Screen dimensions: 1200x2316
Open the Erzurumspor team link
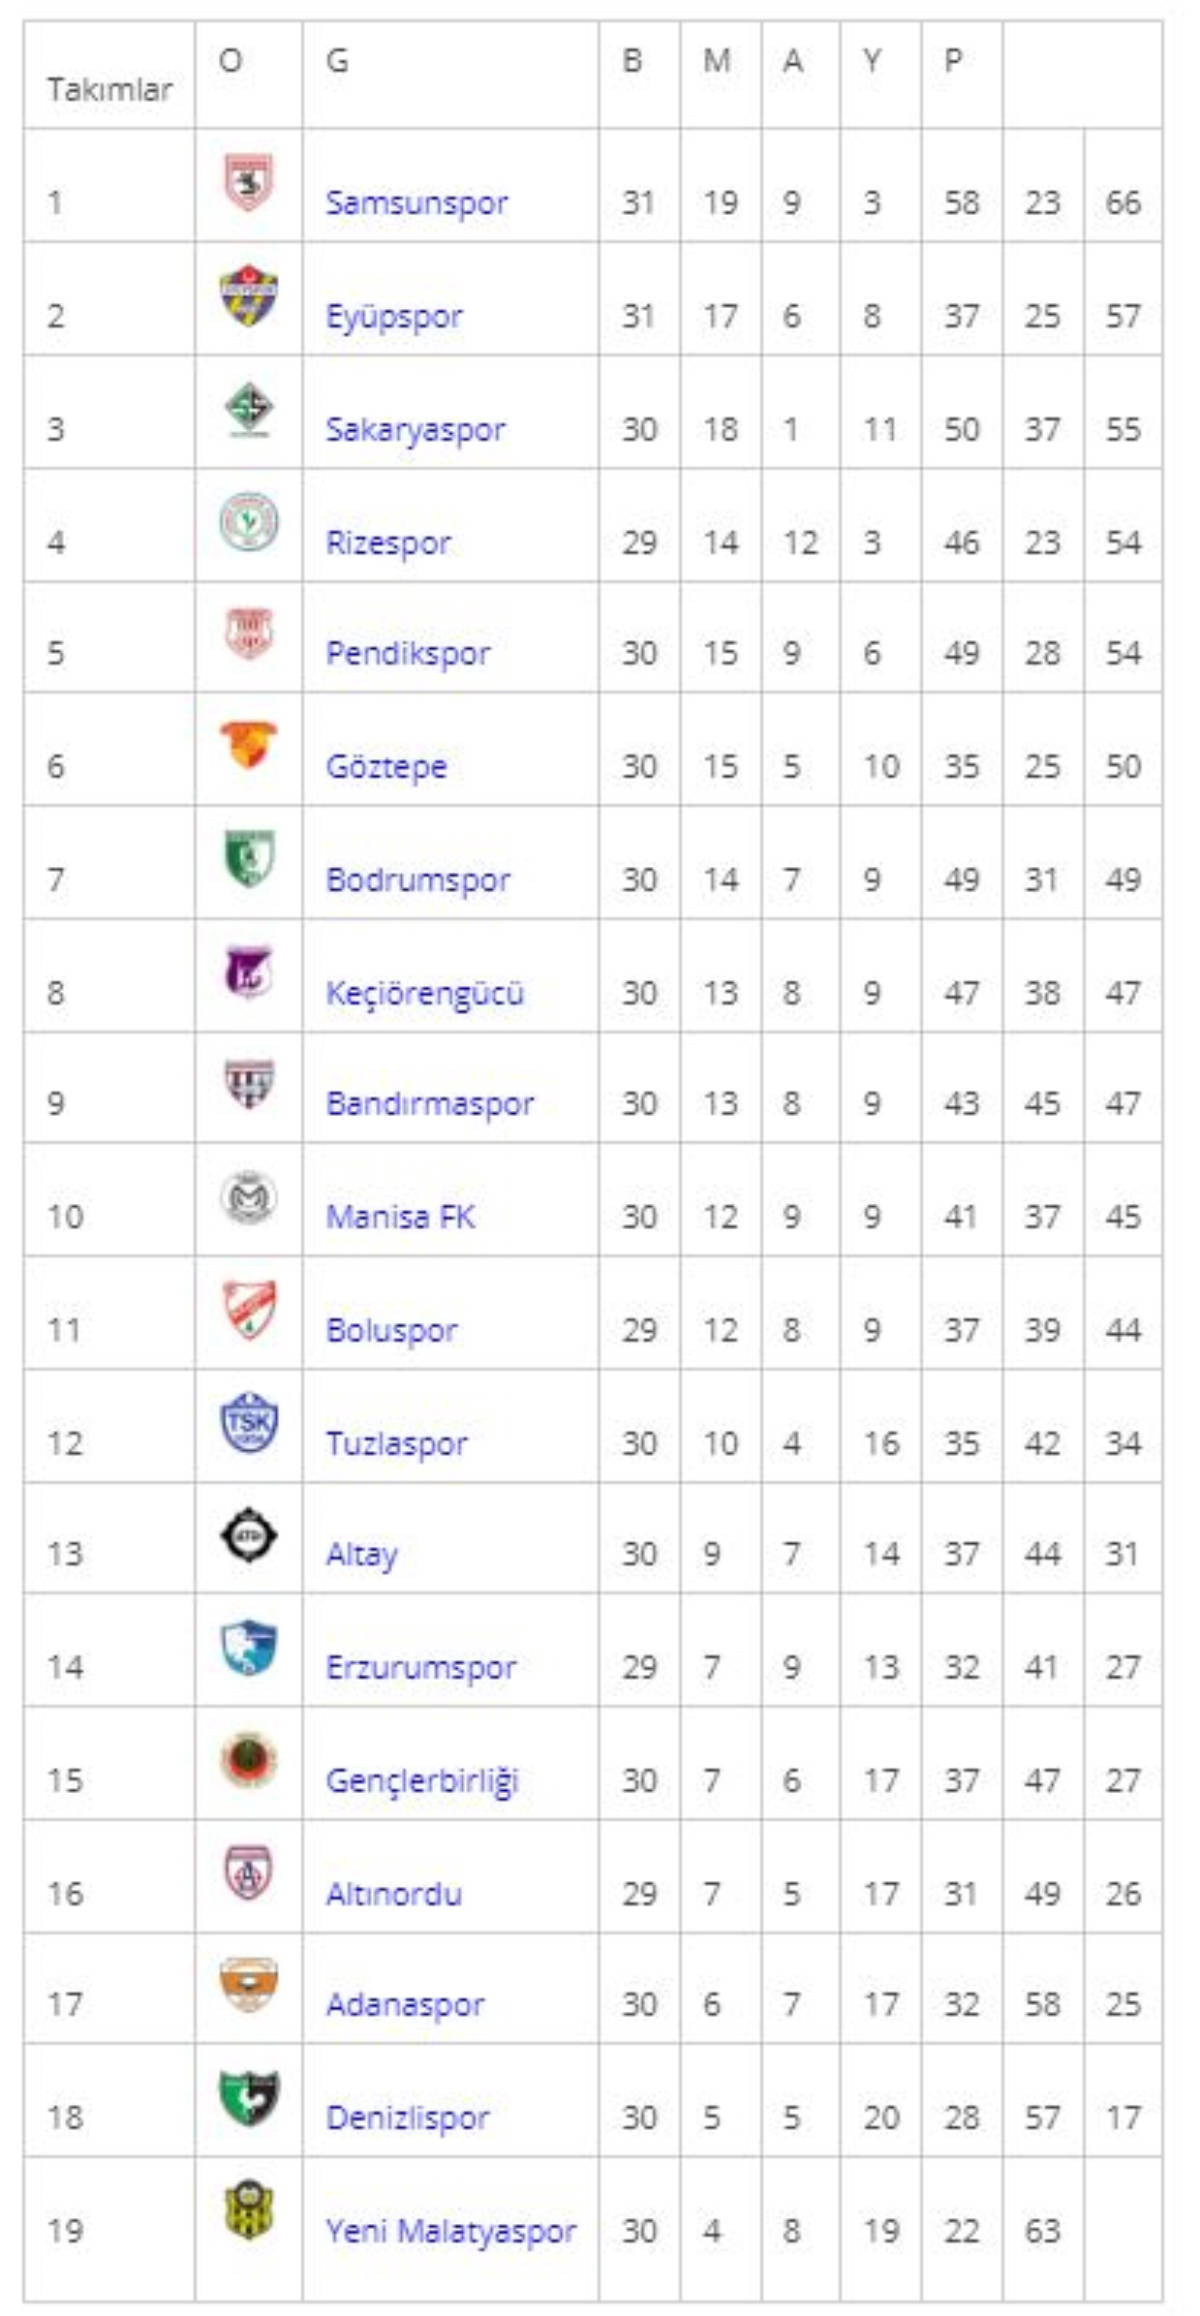pyautogui.click(x=421, y=1667)
